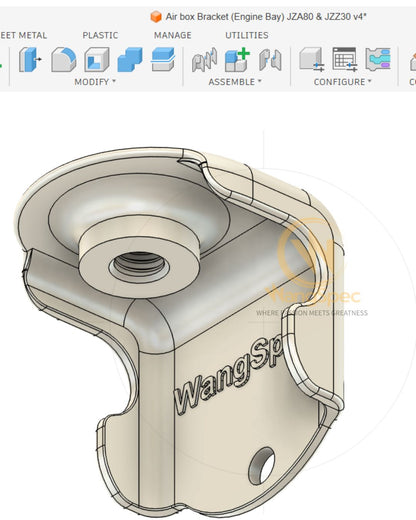Switch to the MANAGE tab
Image resolution: width=416 pixels, height=520 pixels.
click(x=173, y=35)
